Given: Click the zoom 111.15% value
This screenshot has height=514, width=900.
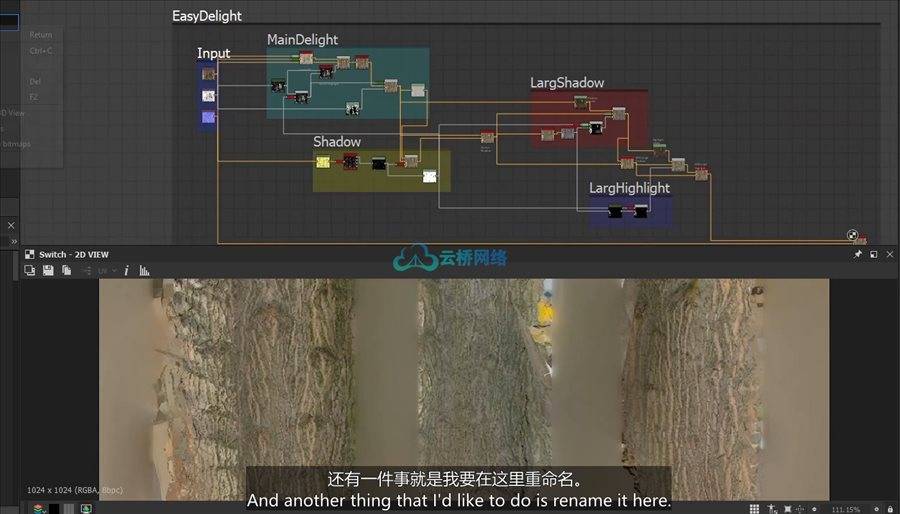Looking at the screenshot, I should [x=845, y=509].
